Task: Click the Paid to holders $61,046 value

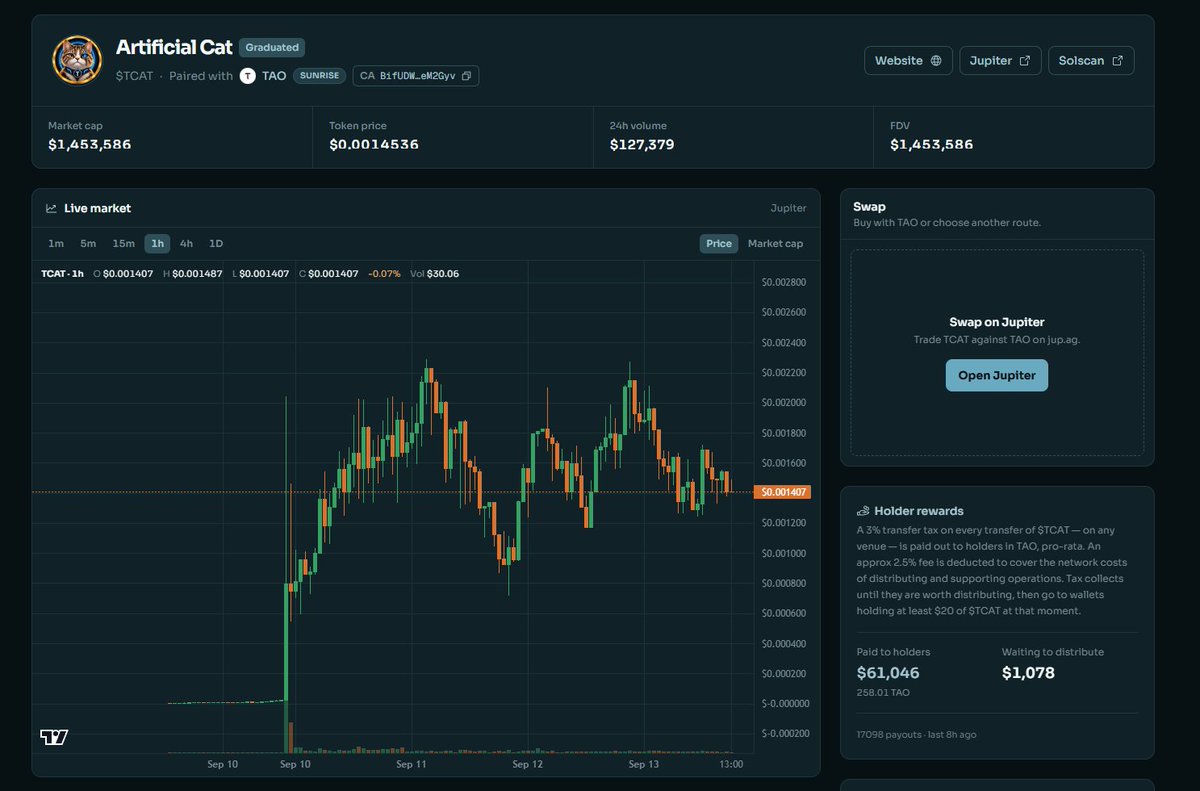Action: [888, 673]
